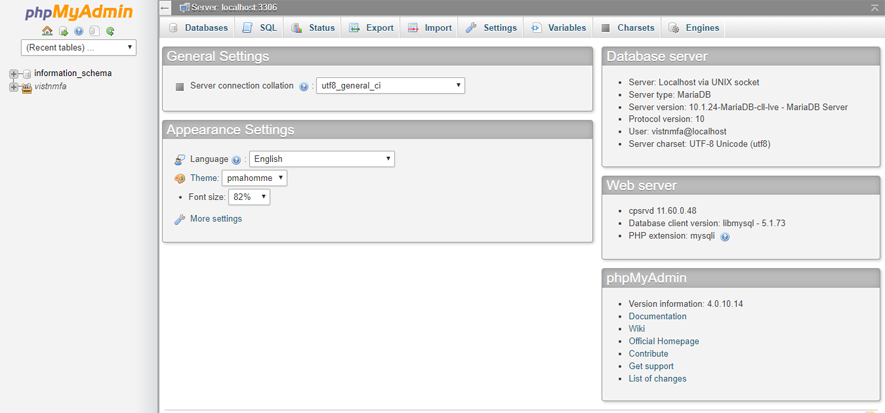
Task: Click the Database server panel header
Action: [741, 56]
